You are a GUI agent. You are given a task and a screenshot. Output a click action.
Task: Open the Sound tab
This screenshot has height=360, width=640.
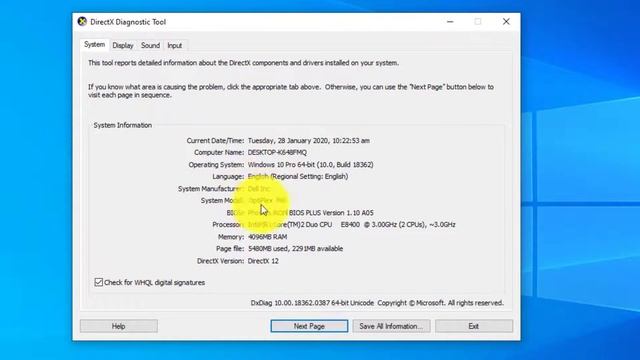point(150,45)
